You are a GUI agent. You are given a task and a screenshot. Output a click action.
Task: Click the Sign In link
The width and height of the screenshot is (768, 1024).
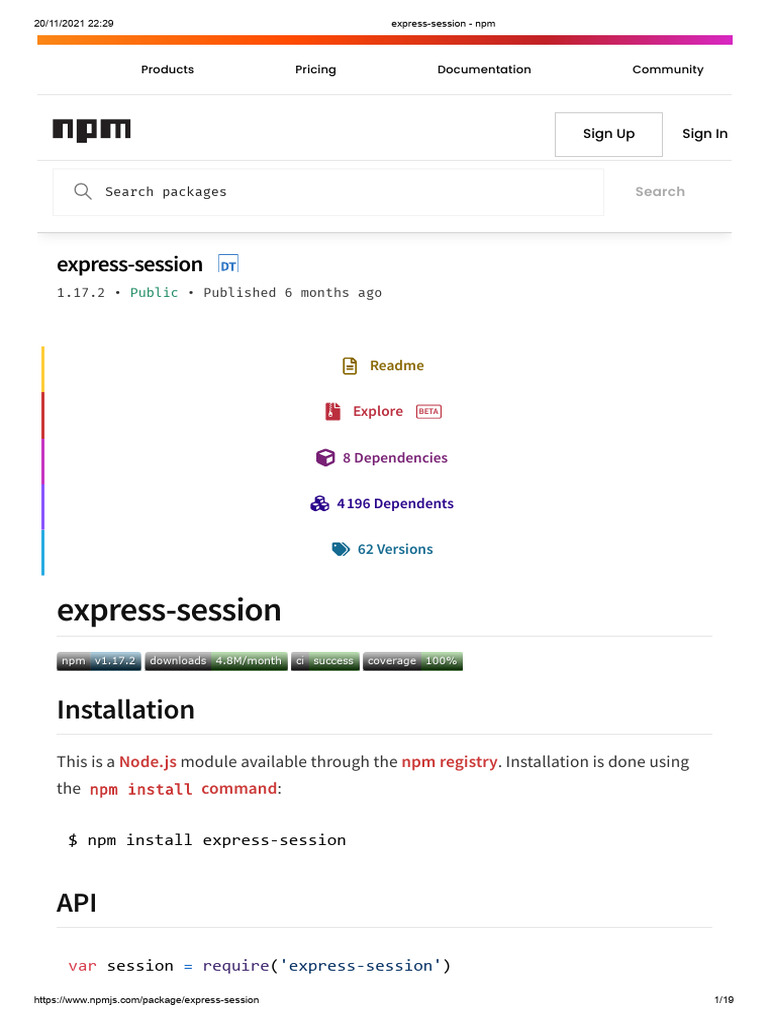pyautogui.click(x=704, y=134)
